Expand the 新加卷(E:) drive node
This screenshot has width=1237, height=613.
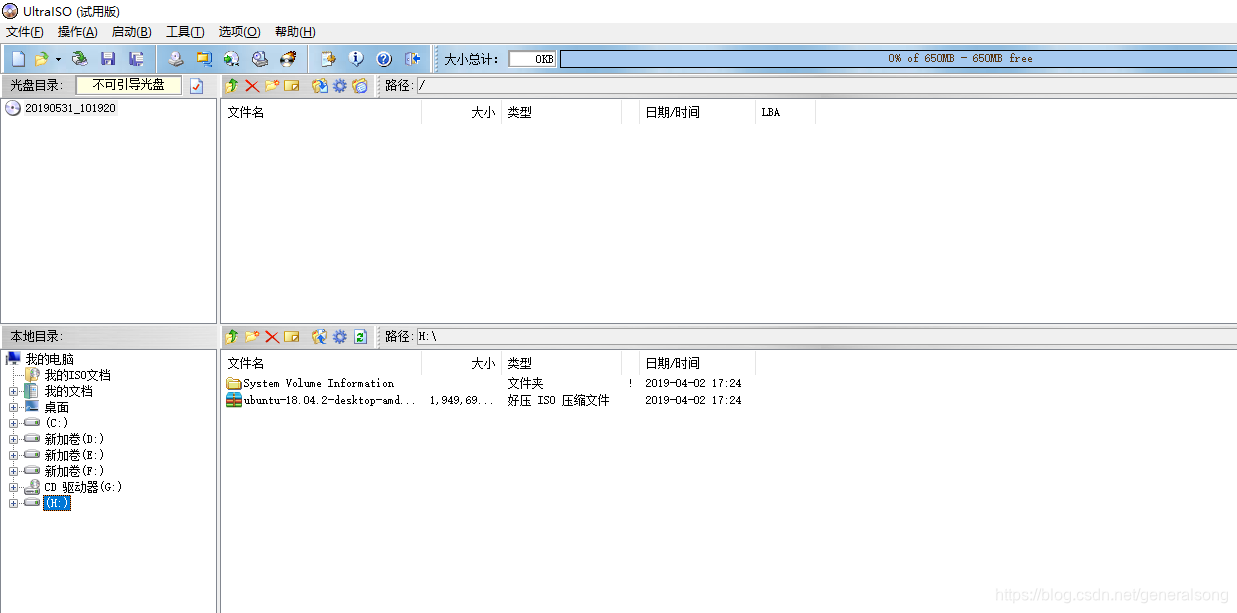14,456
